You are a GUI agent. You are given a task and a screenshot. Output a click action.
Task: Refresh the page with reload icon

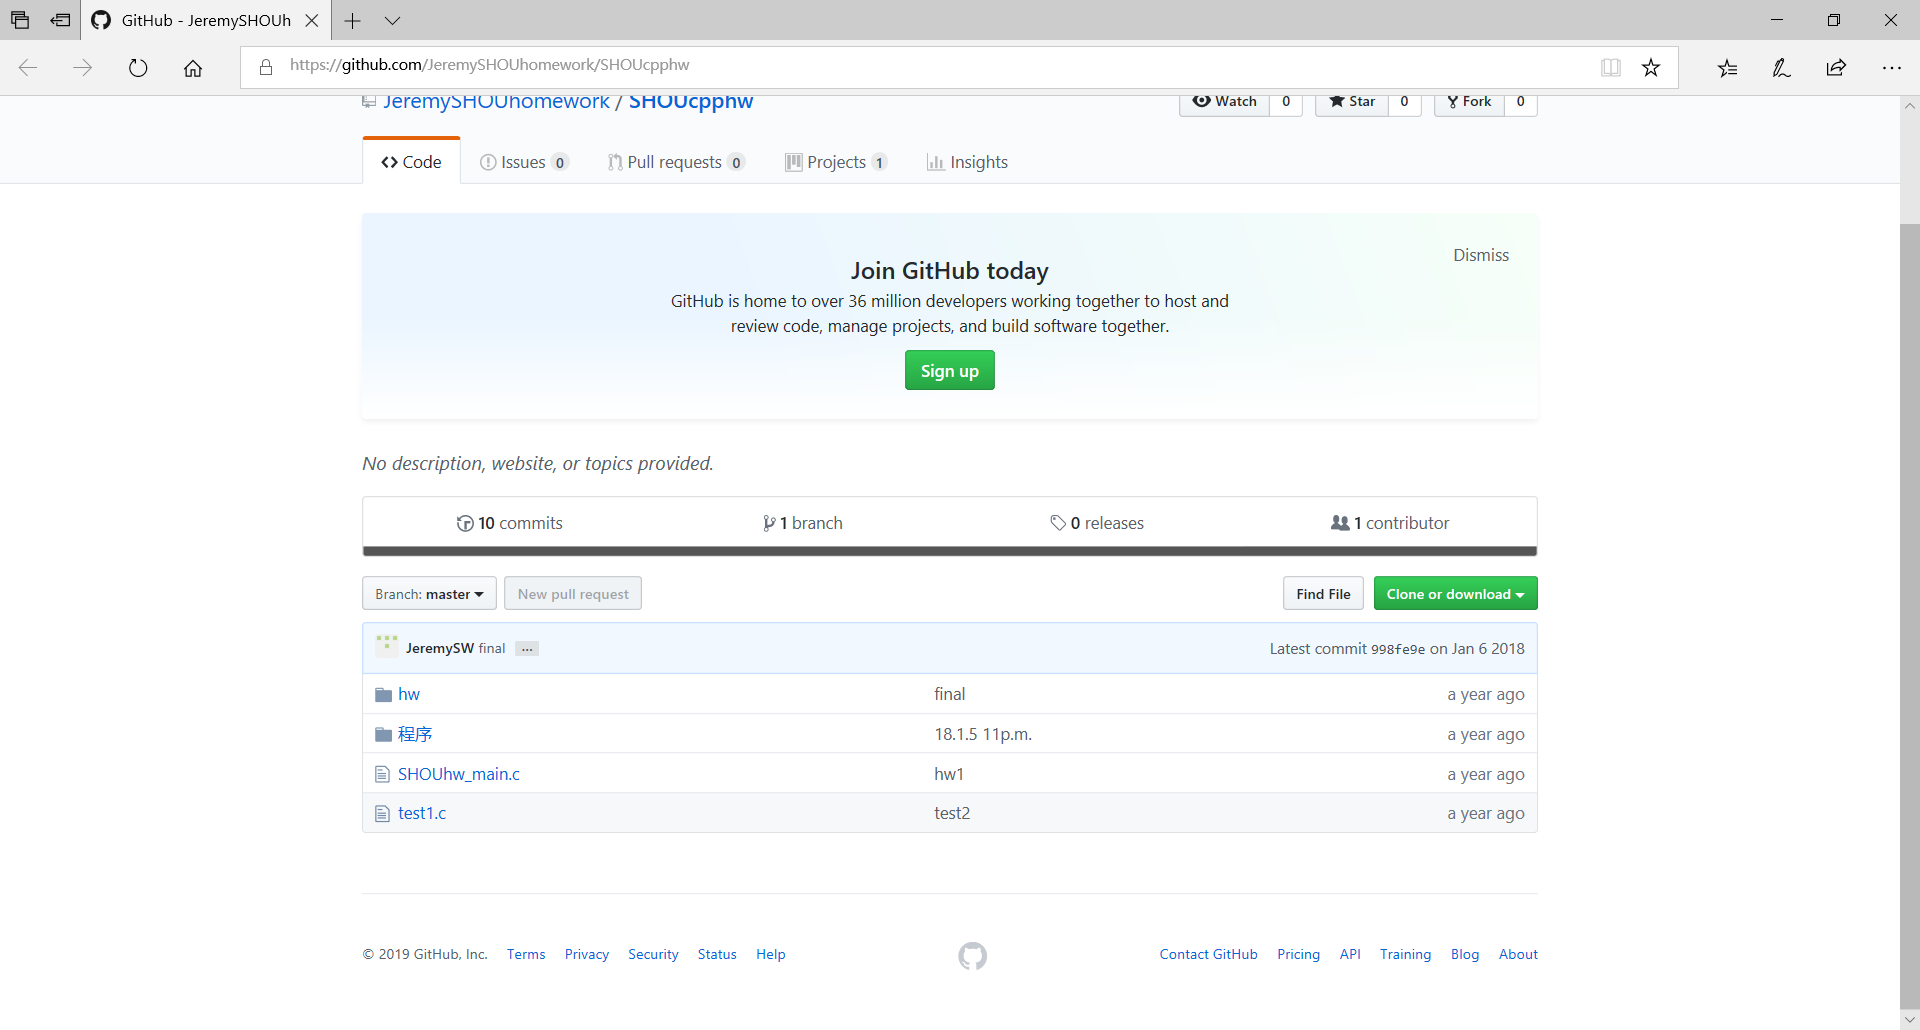[138, 67]
